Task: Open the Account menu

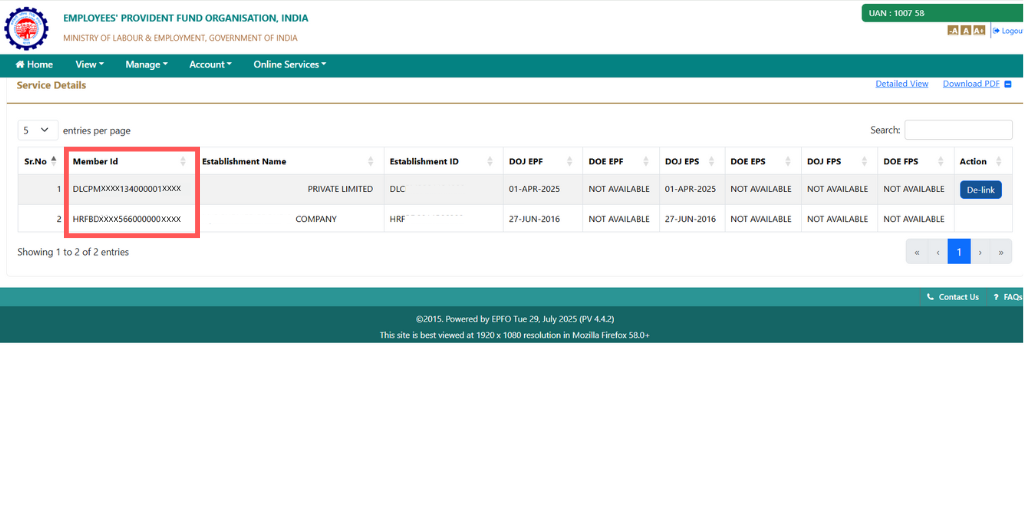Action: click(x=210, y=65)
